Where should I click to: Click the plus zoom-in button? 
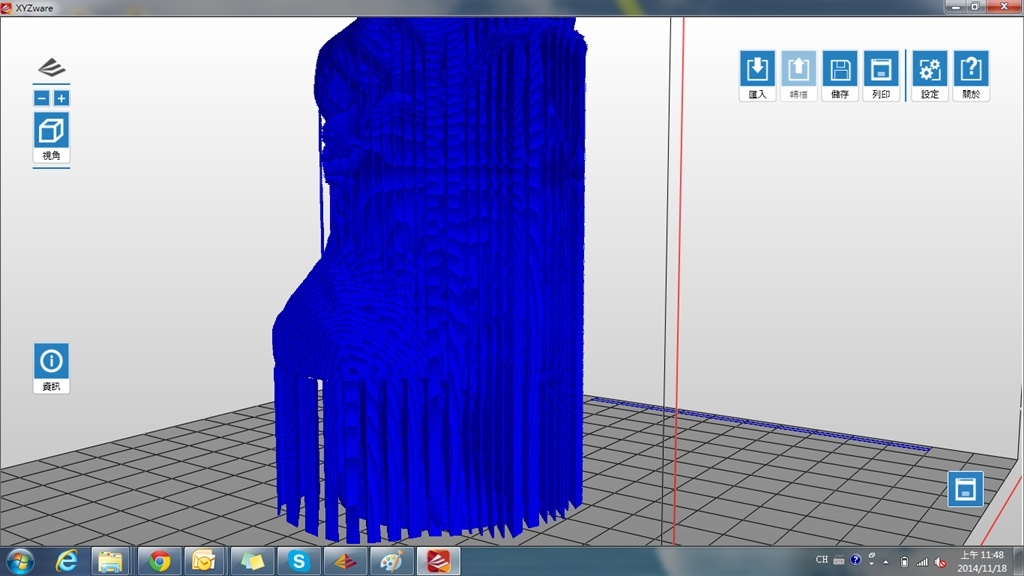[x=61, y=98]
